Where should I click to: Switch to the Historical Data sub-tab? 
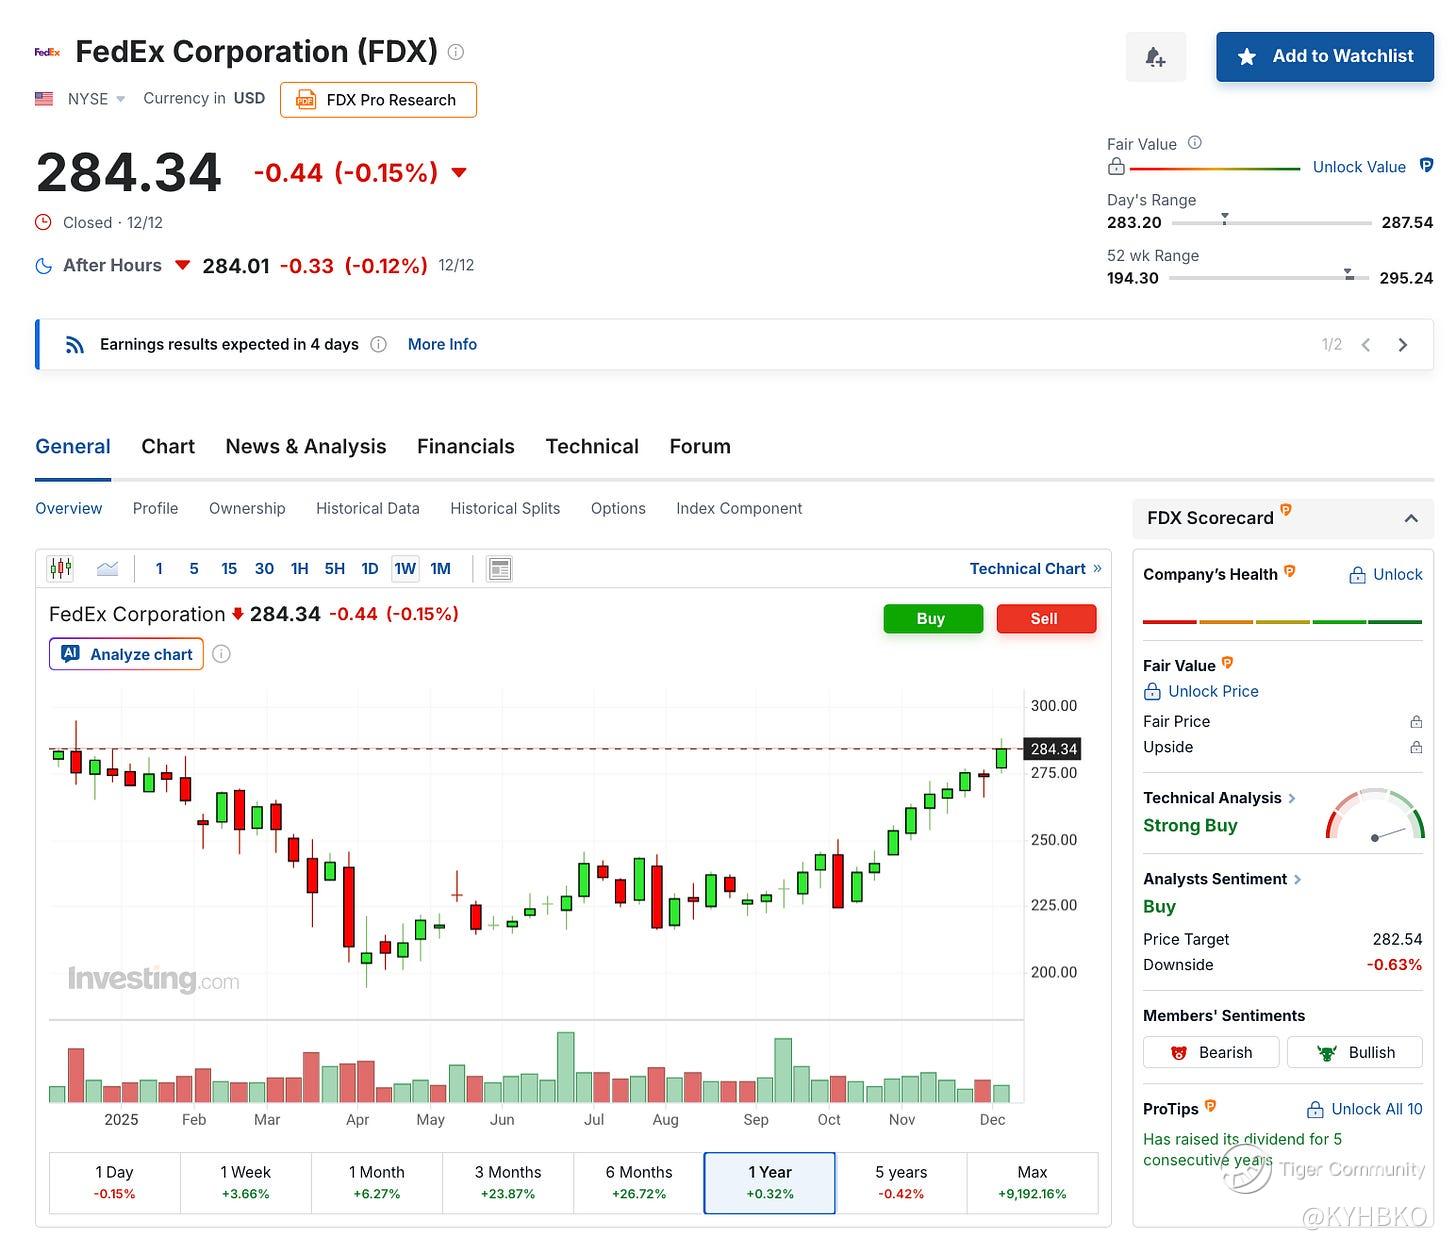click(x=367, y=508)
